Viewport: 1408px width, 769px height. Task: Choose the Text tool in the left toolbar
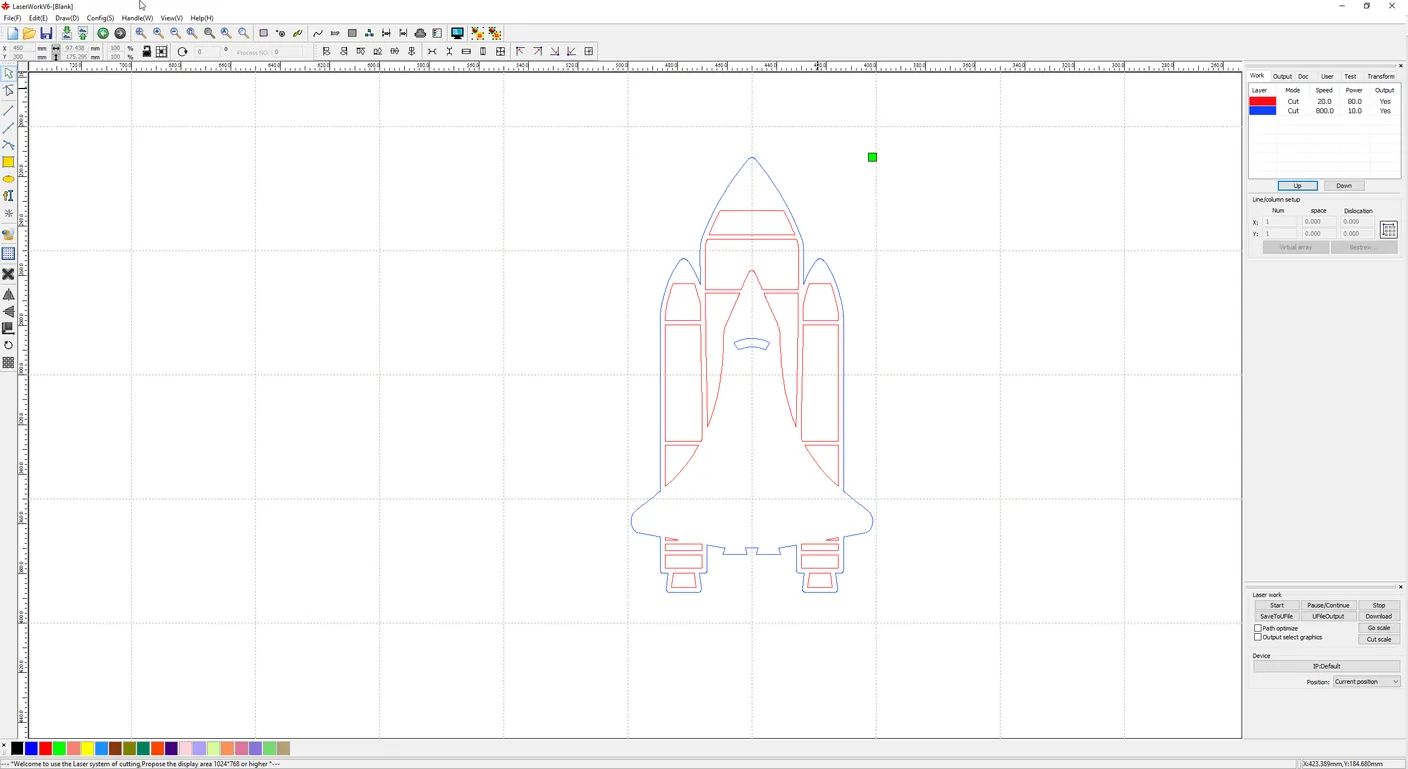[x=9, y=196]
